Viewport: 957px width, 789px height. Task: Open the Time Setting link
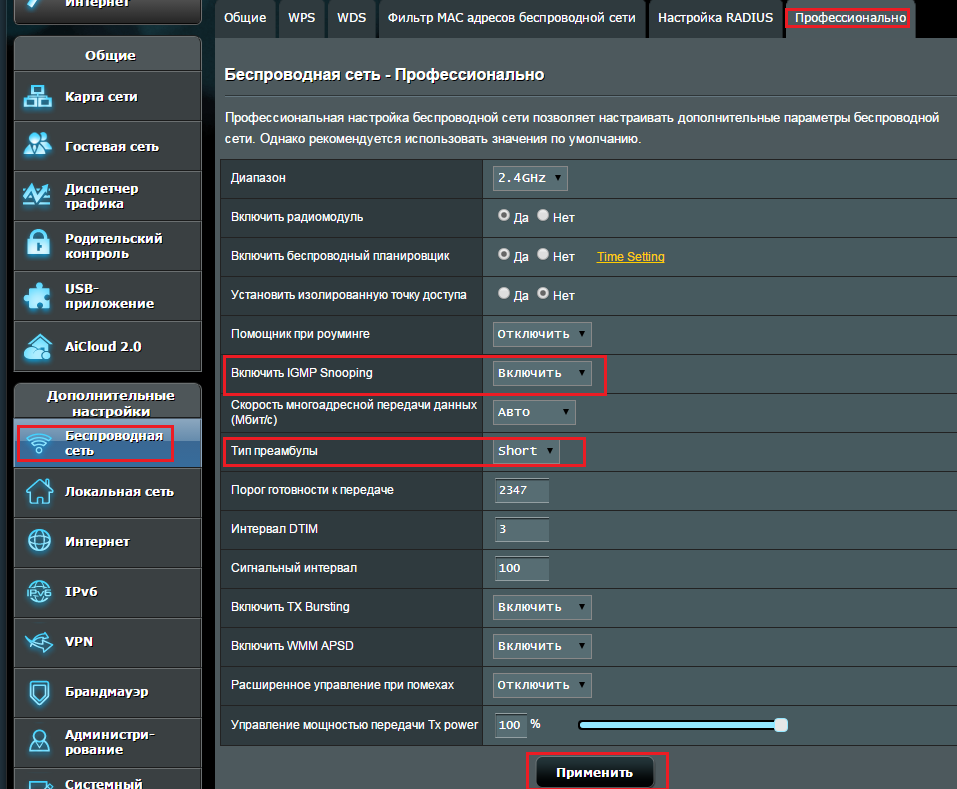[630, 257]
